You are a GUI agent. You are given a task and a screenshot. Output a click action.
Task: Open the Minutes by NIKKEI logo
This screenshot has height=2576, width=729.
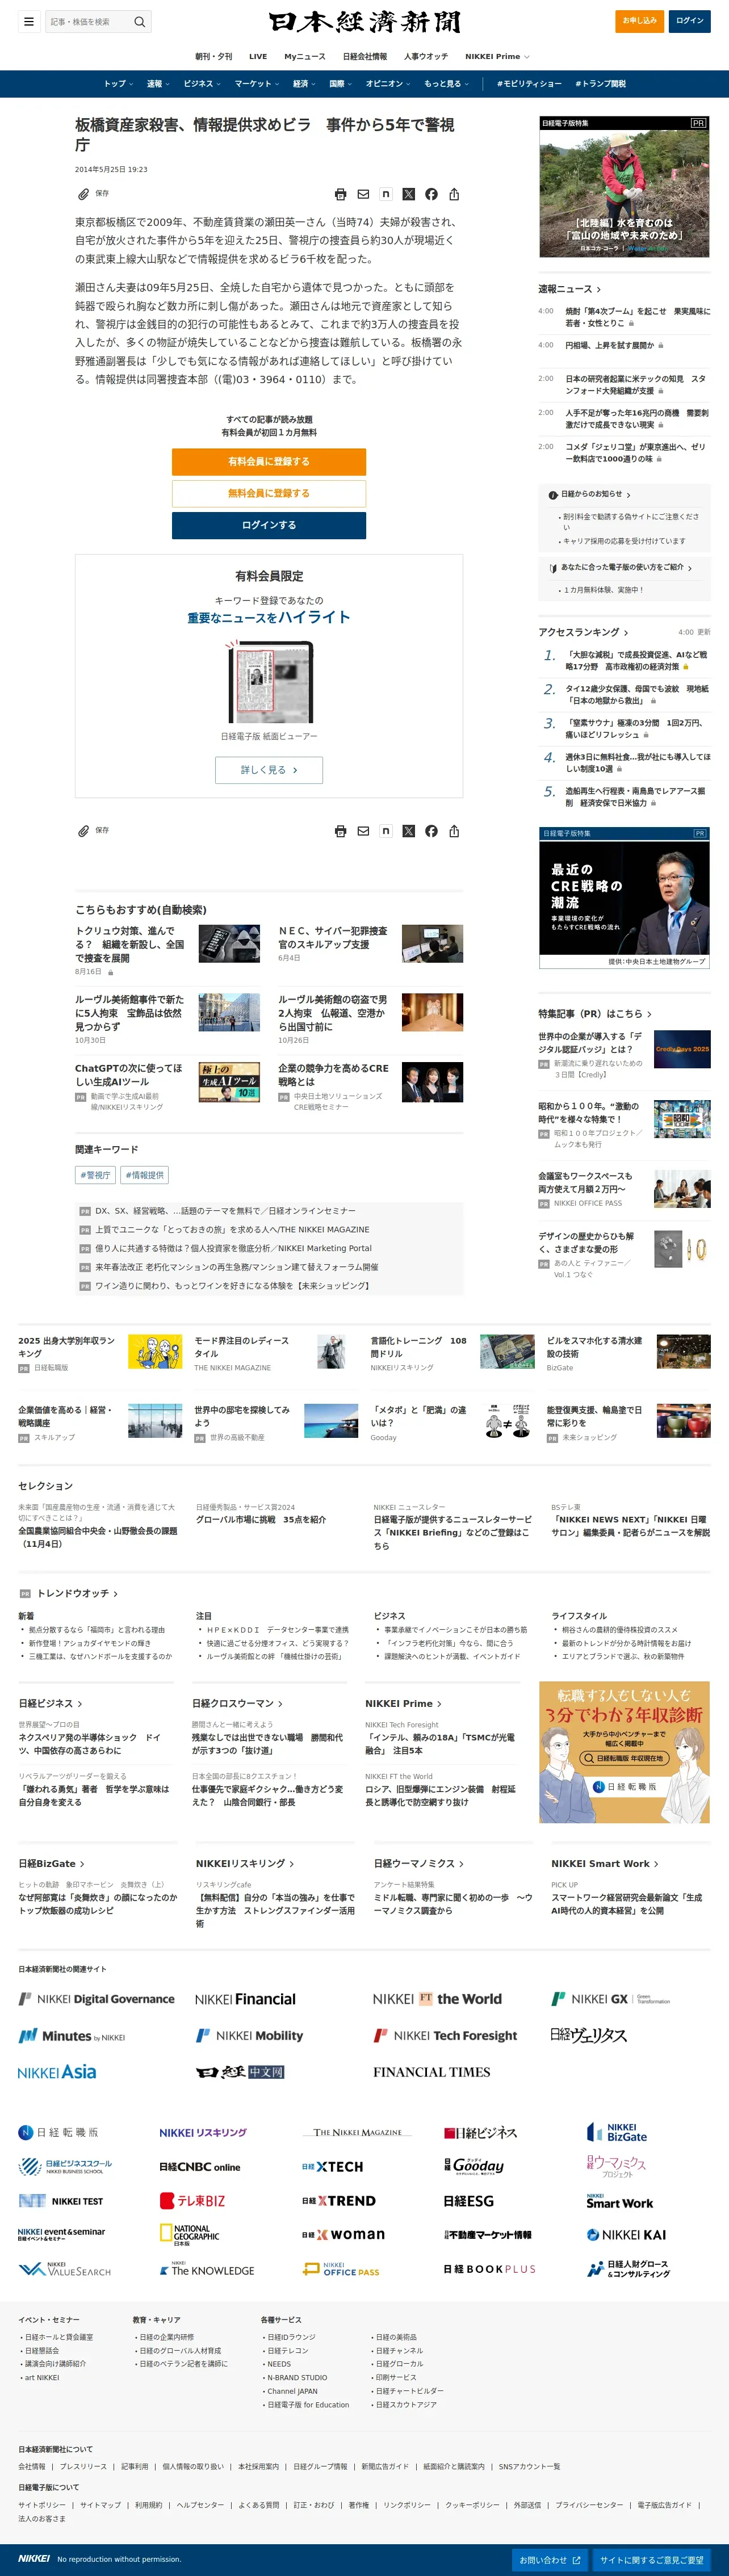[x=72, y=2036]
